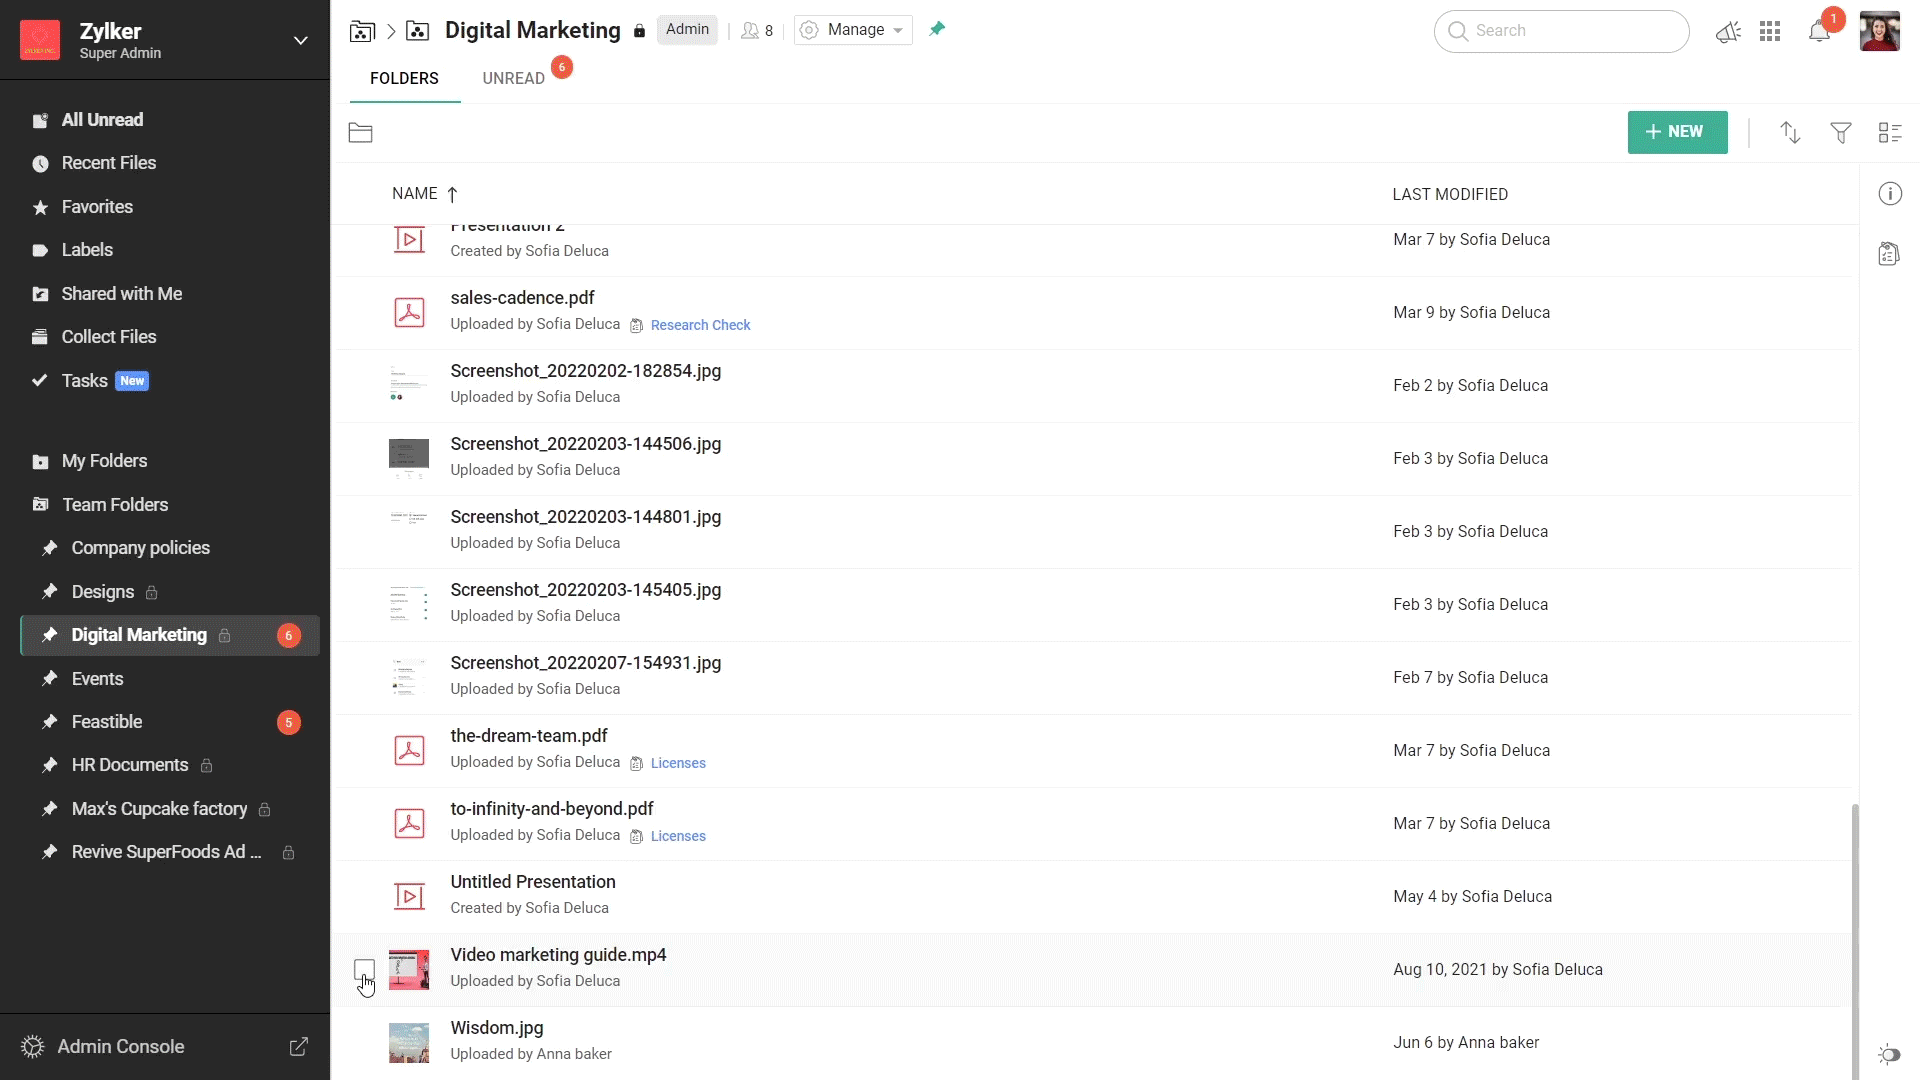Focus the Search field
Viewport: 1920px width, 1080px height.
point(1561,31)
